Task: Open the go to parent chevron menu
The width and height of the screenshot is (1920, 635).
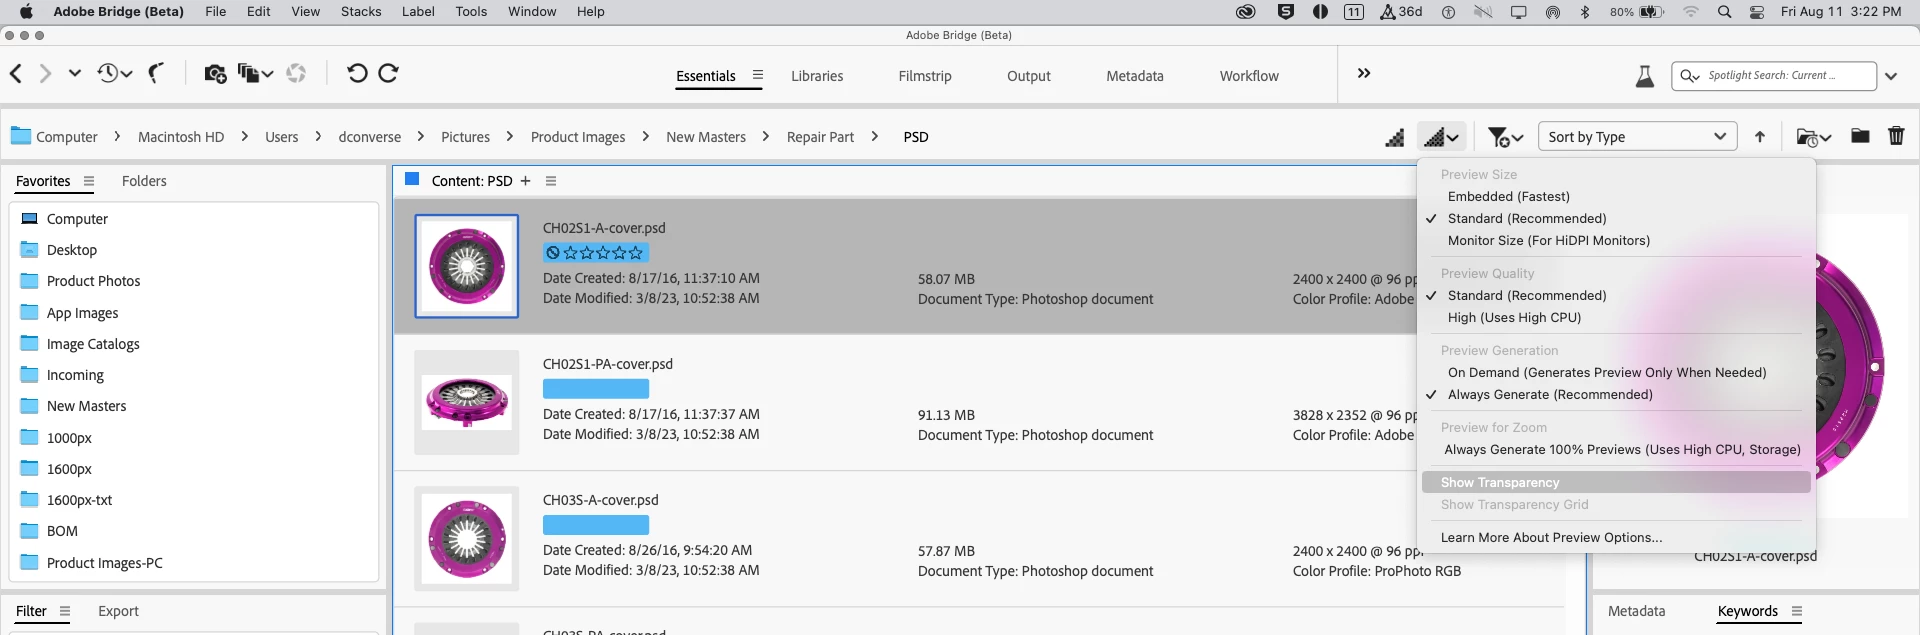Action: tap(75, 73)
